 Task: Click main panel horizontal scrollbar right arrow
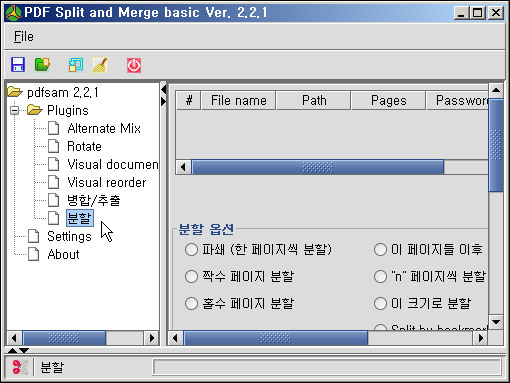[481, 338]
